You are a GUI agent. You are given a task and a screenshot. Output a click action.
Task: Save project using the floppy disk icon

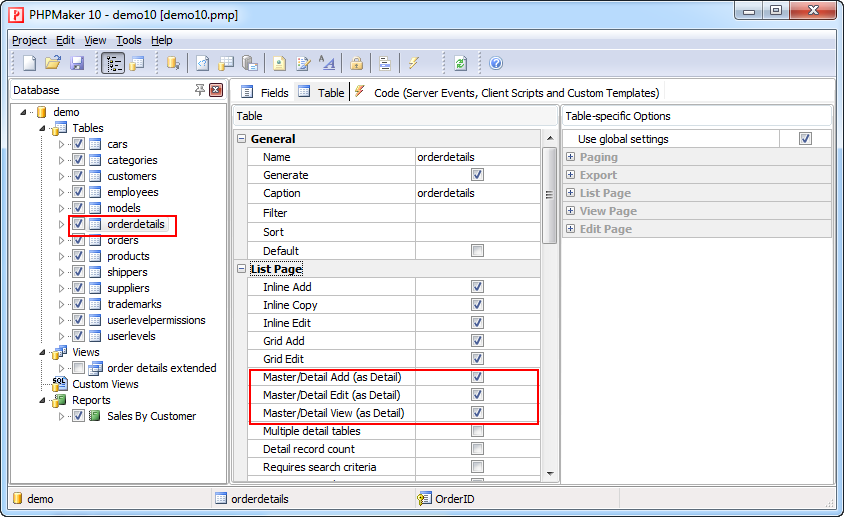pos(77,64)
